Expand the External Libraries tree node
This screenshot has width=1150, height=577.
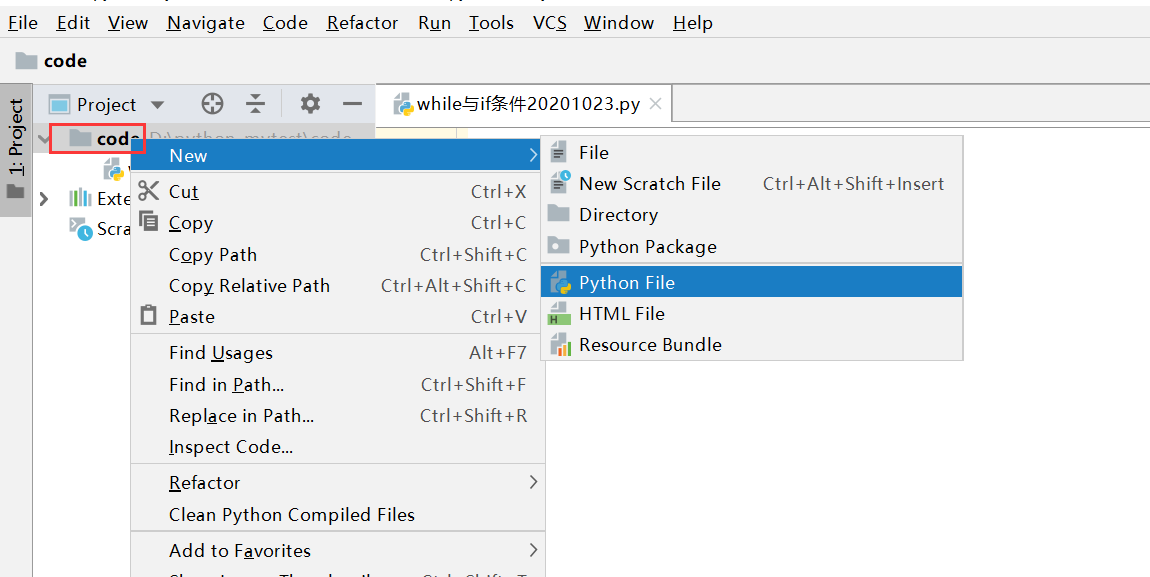43,198
